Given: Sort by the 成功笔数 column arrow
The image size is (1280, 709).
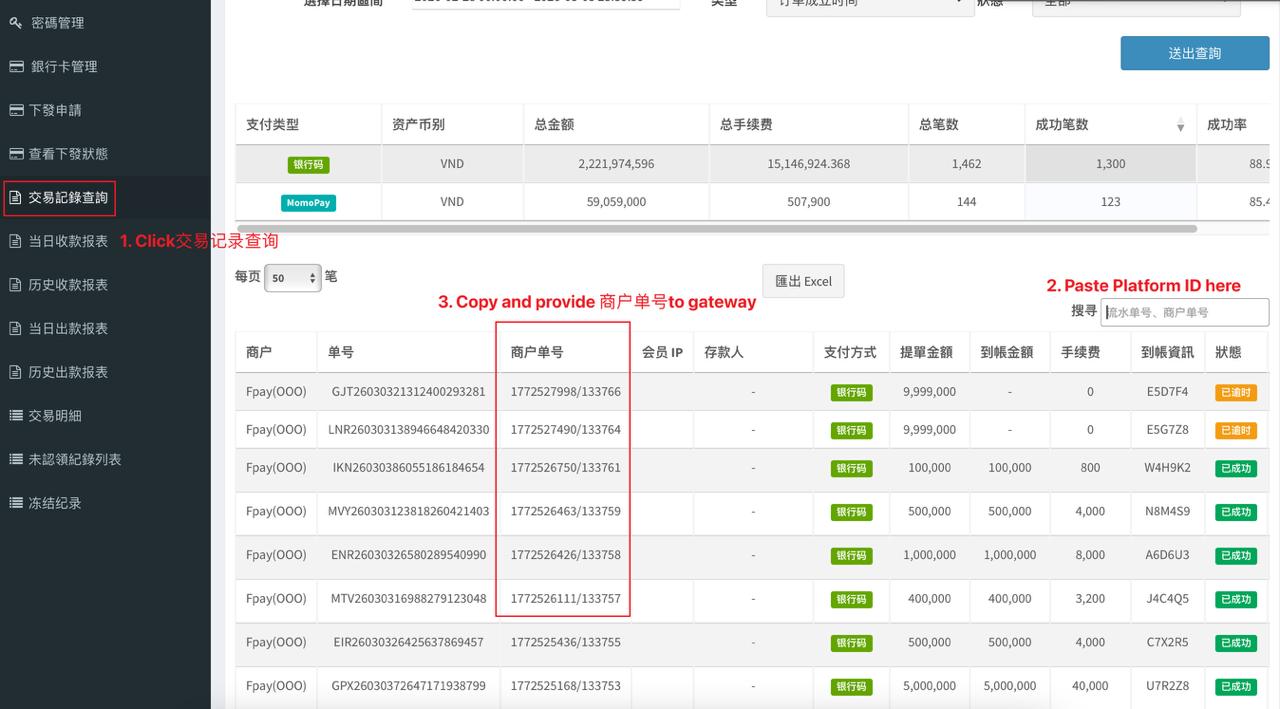Looking at the screenshot, I should pyautogui.click(x=1180, y=126).
